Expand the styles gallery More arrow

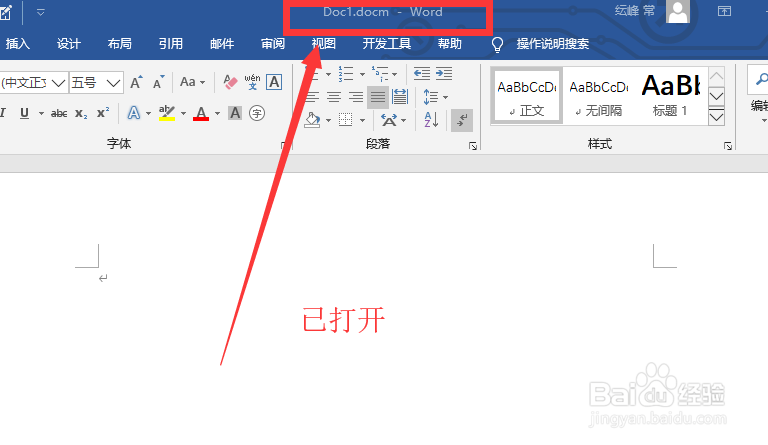716,117
